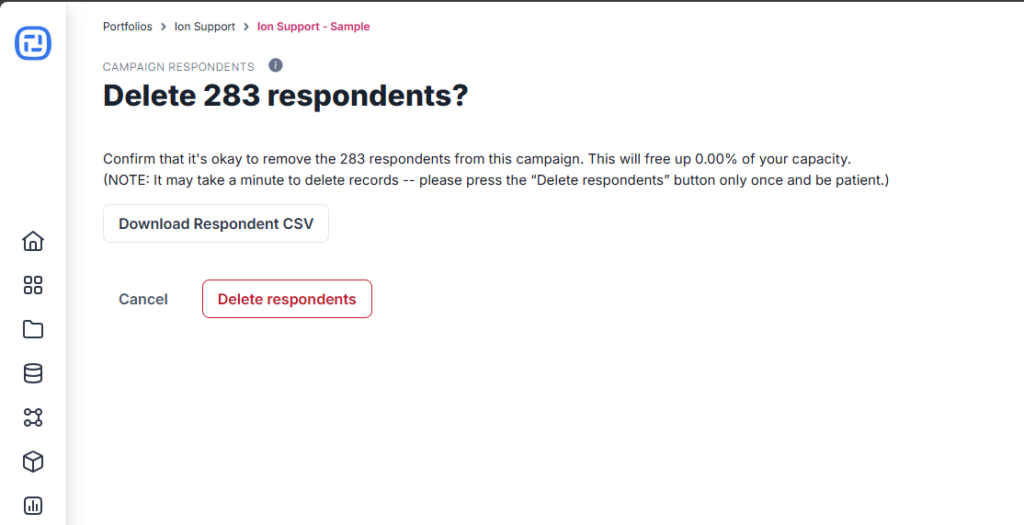Go to Portfolios breadcrumb
Screen dimensions: 1024x525
(x=127, y=27)
